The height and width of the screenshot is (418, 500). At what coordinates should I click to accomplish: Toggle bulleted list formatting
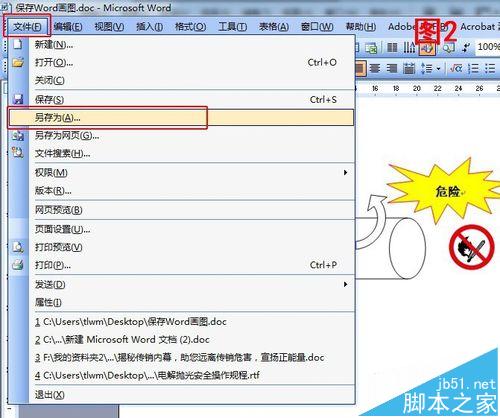pyautogui.click(x=490, y=69)
